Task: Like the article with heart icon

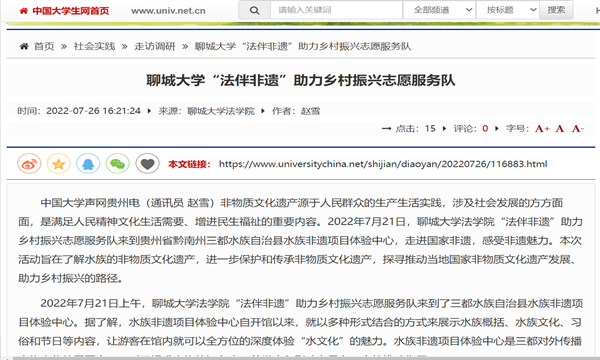Action: click(147, 164)
